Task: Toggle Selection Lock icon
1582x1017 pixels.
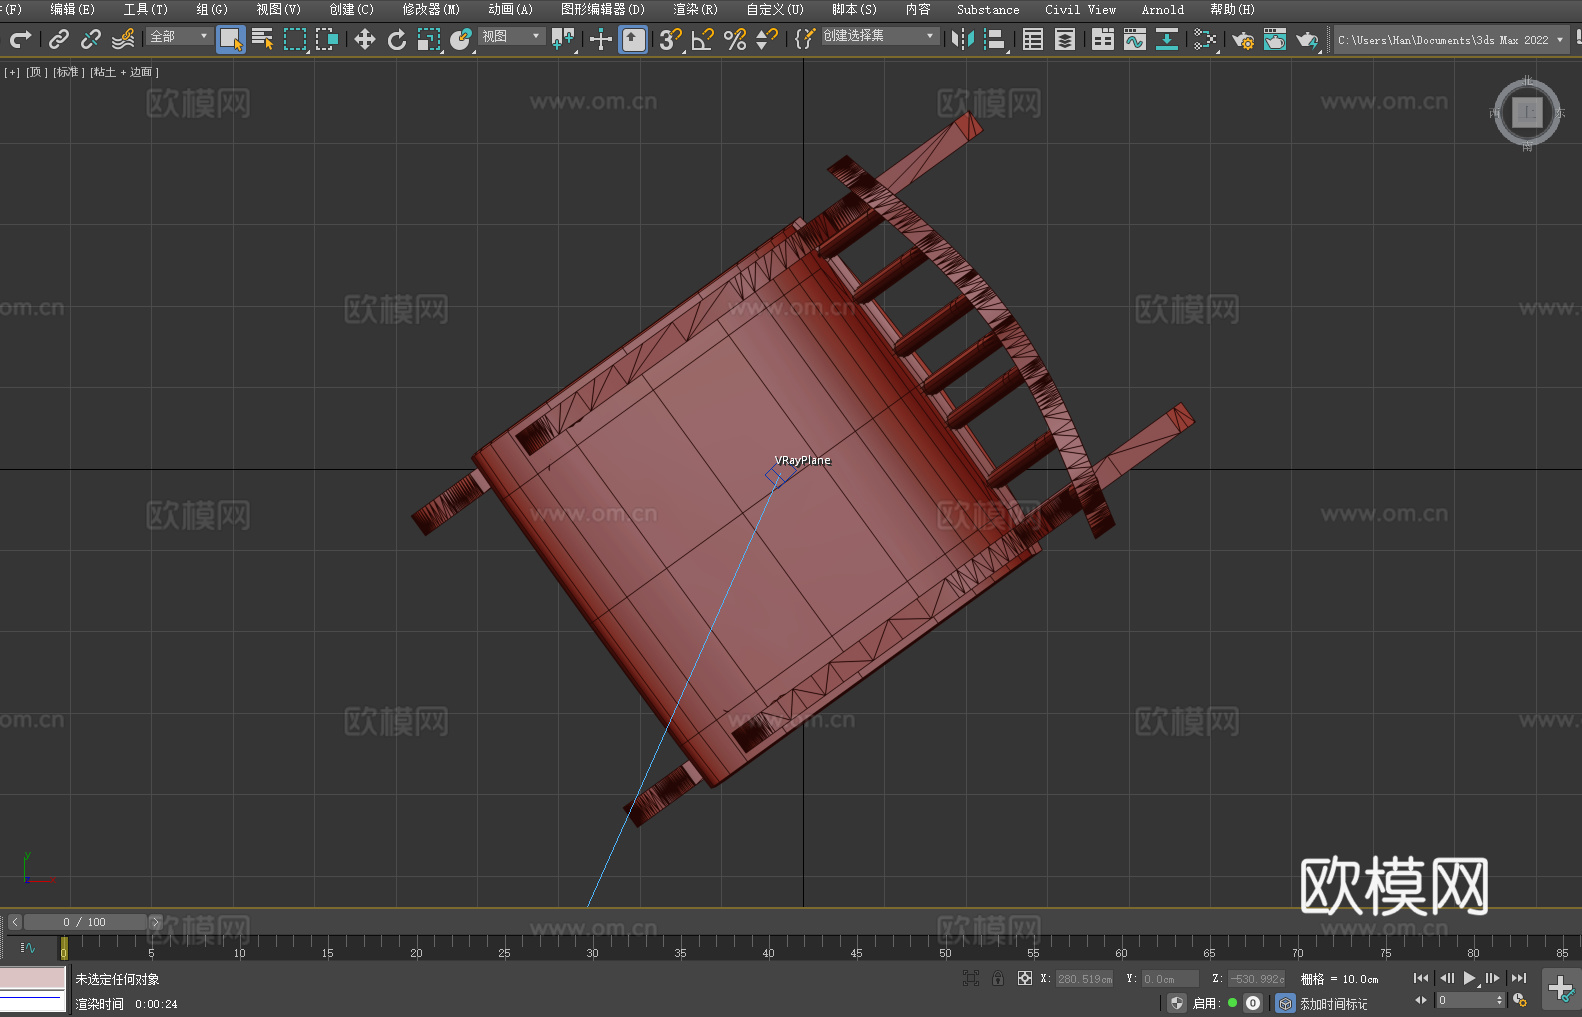Action: pyautogui.click(x=998, y=978)
